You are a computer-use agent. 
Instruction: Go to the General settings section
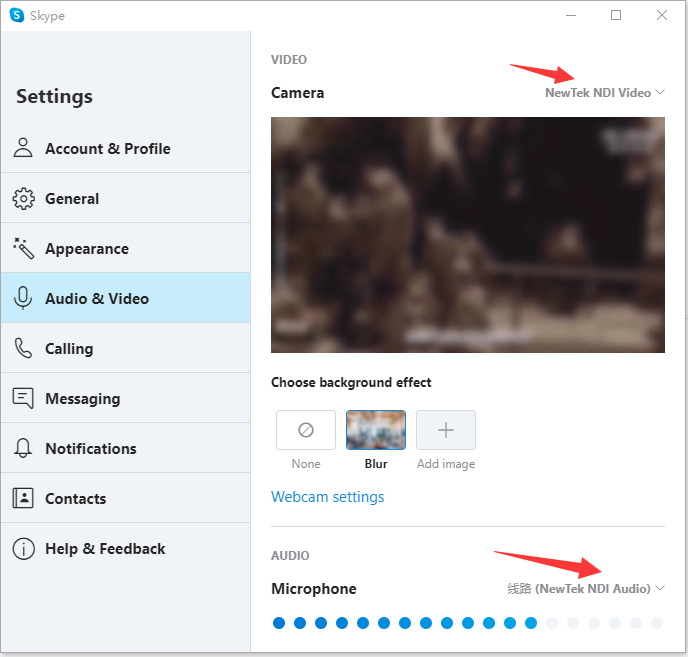pyautogui.click(x=125, y=198)
